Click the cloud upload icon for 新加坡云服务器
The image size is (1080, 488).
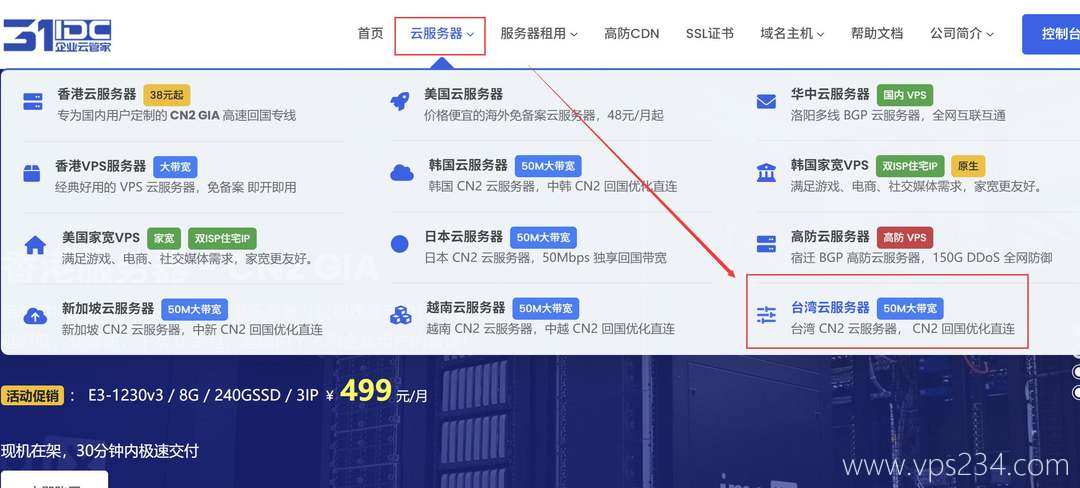click(35, 316)
